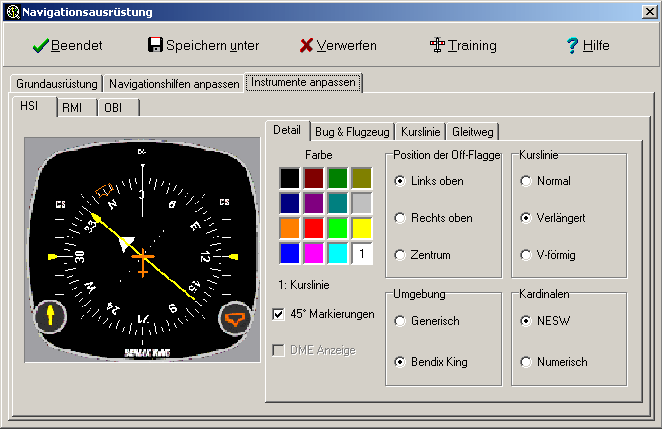Viewport: 662px width, 429px height.
Task: Click the airplane Training icon
Action: point(437,45)
